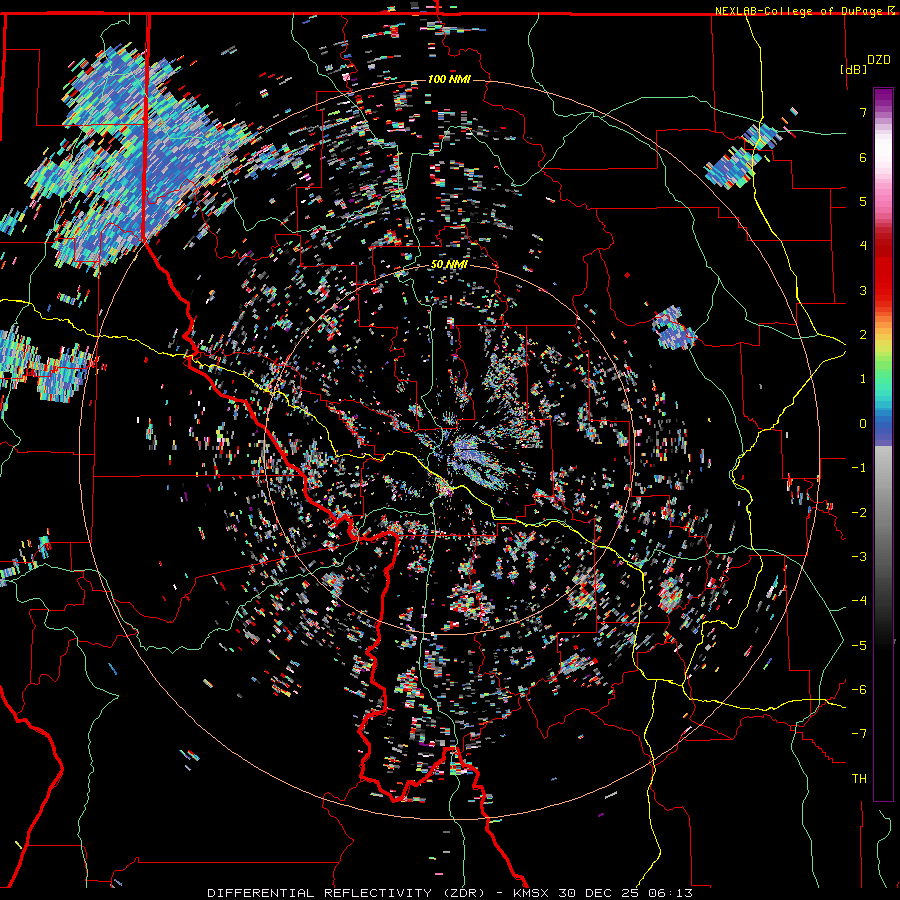Click the -2 value on the color scale

(x=859, y=513)
